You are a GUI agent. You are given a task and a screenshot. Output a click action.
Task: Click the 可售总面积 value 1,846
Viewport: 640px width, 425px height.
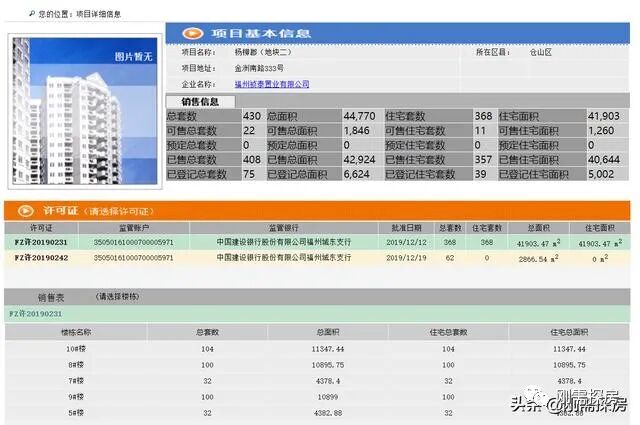click(x=356, y=131)
